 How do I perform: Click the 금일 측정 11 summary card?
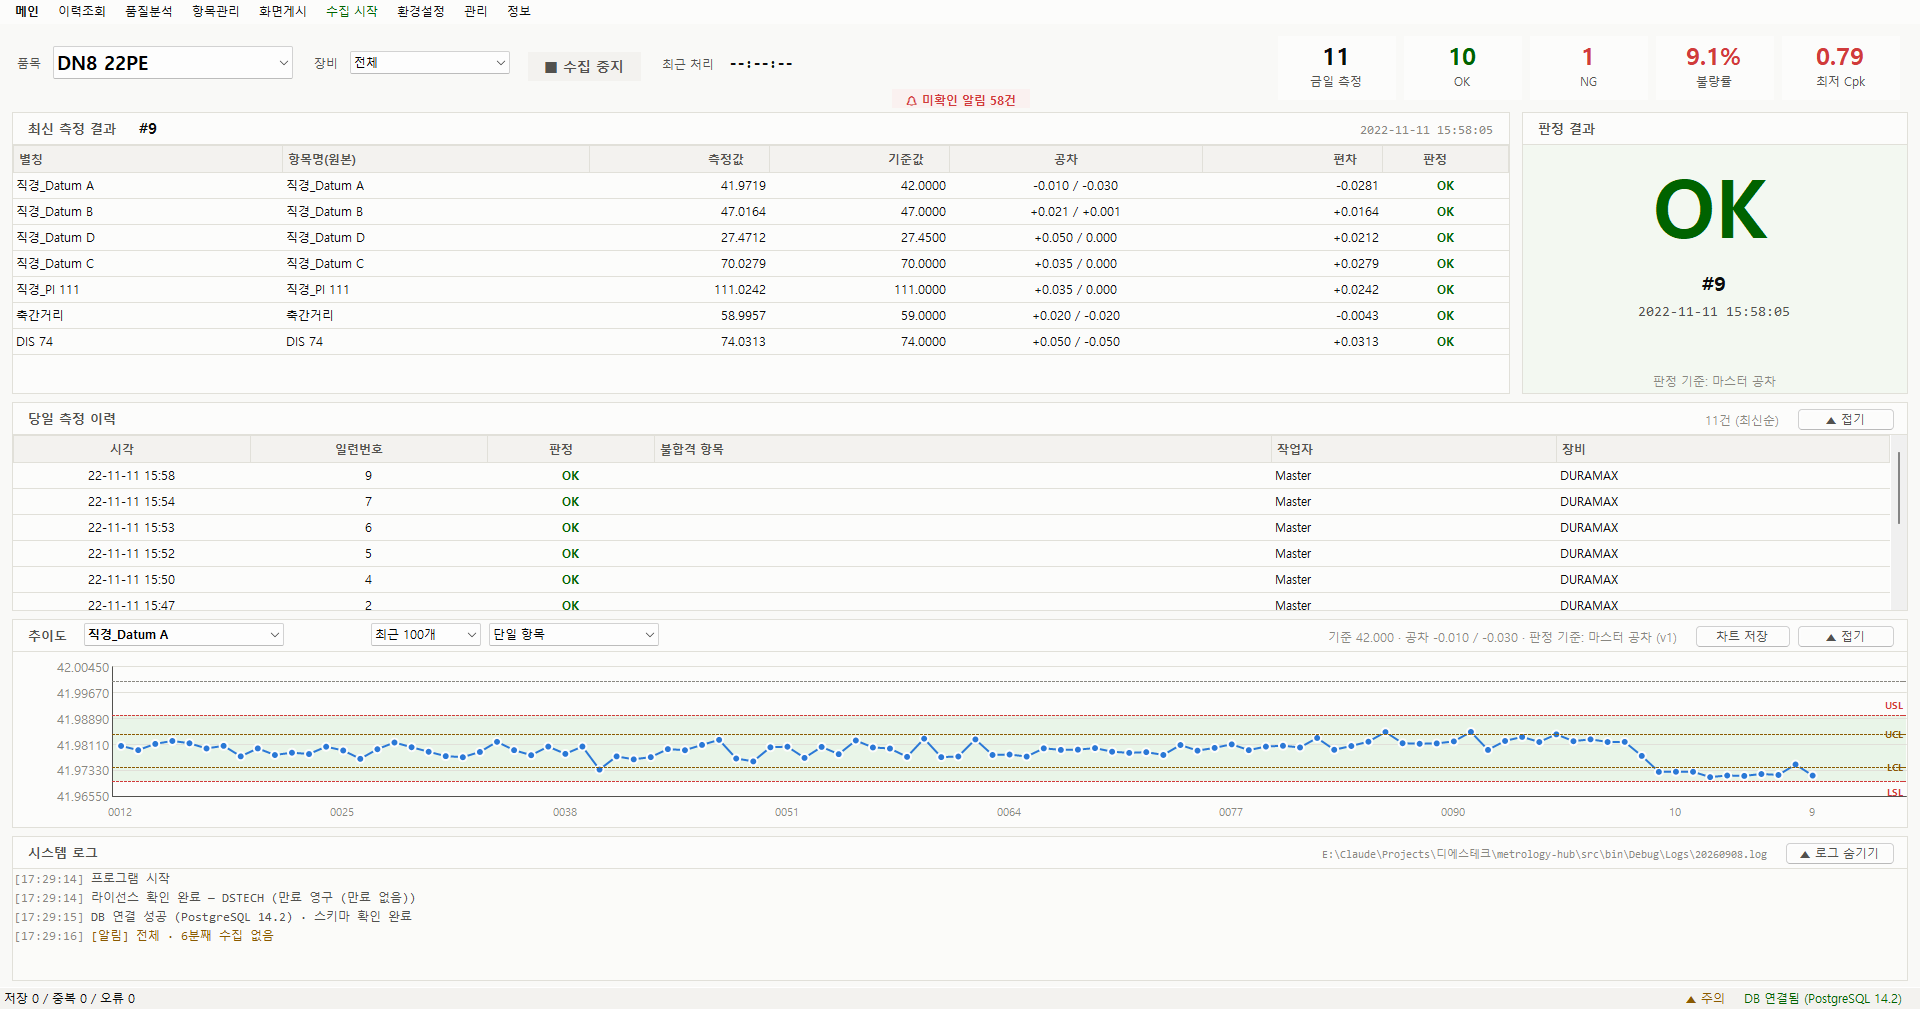click(1336, 67)
